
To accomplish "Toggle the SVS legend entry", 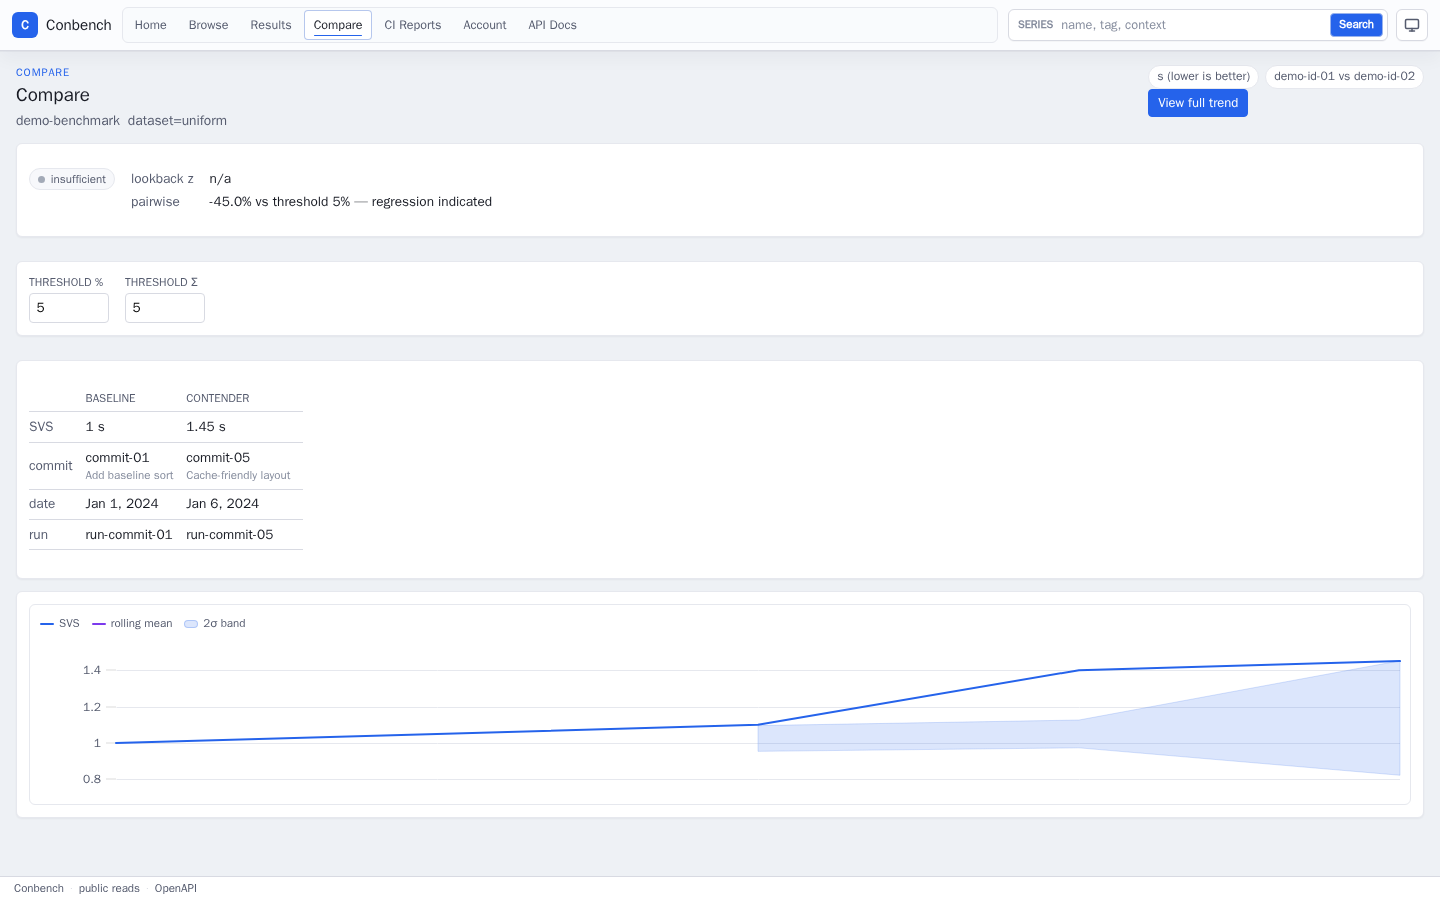I will (x=60, y=624).
